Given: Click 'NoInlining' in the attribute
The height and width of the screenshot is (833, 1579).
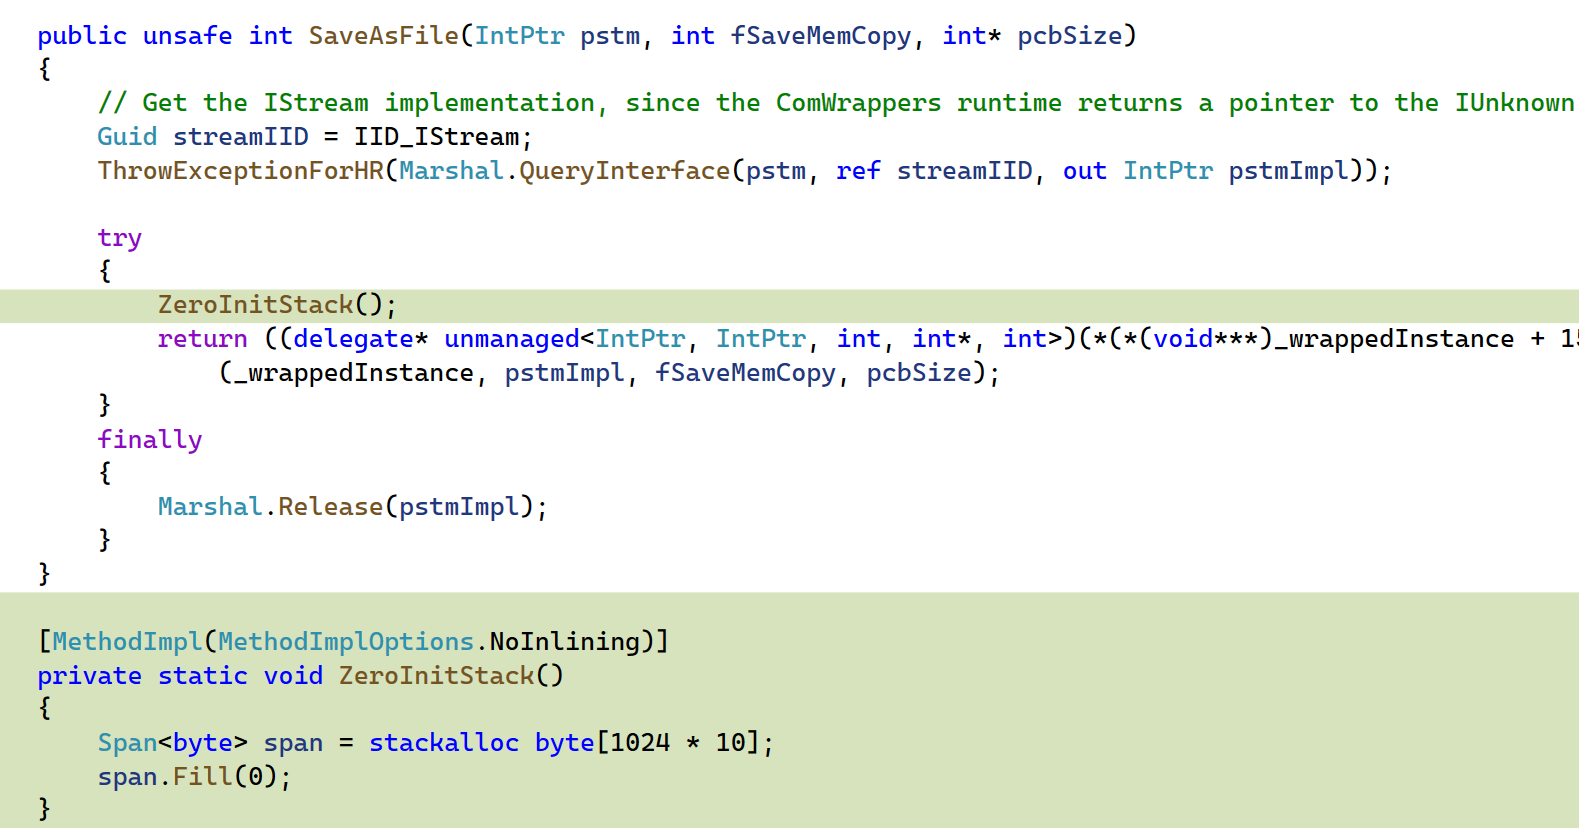Looking at the screenshot, I should tap(564, 642).
